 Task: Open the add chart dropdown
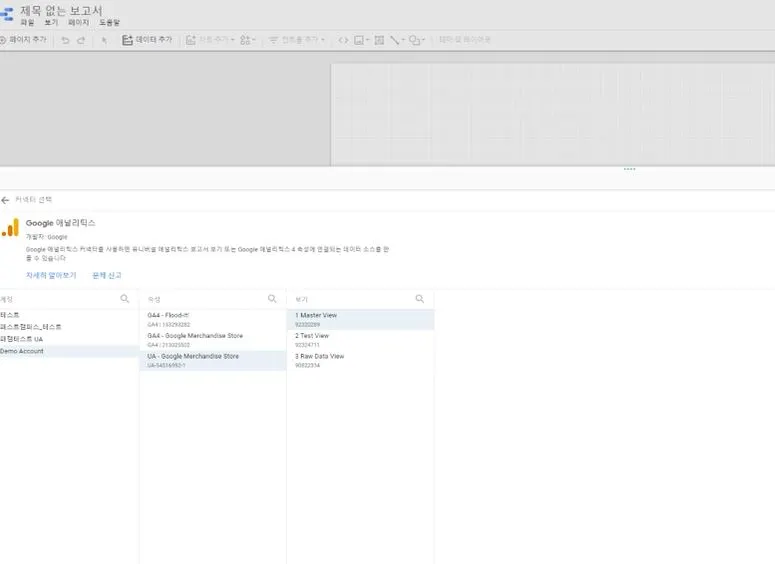(x=210, y=40)
